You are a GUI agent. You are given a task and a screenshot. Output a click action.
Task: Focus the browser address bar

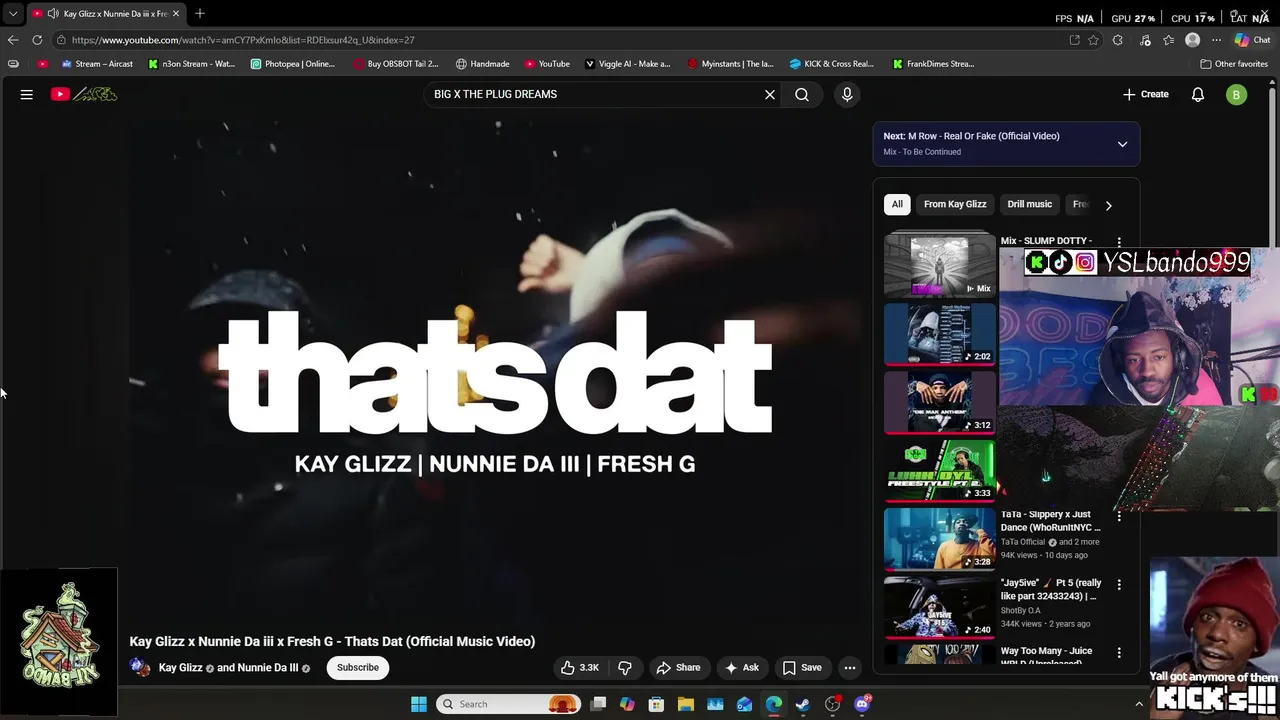coord(560,40)
